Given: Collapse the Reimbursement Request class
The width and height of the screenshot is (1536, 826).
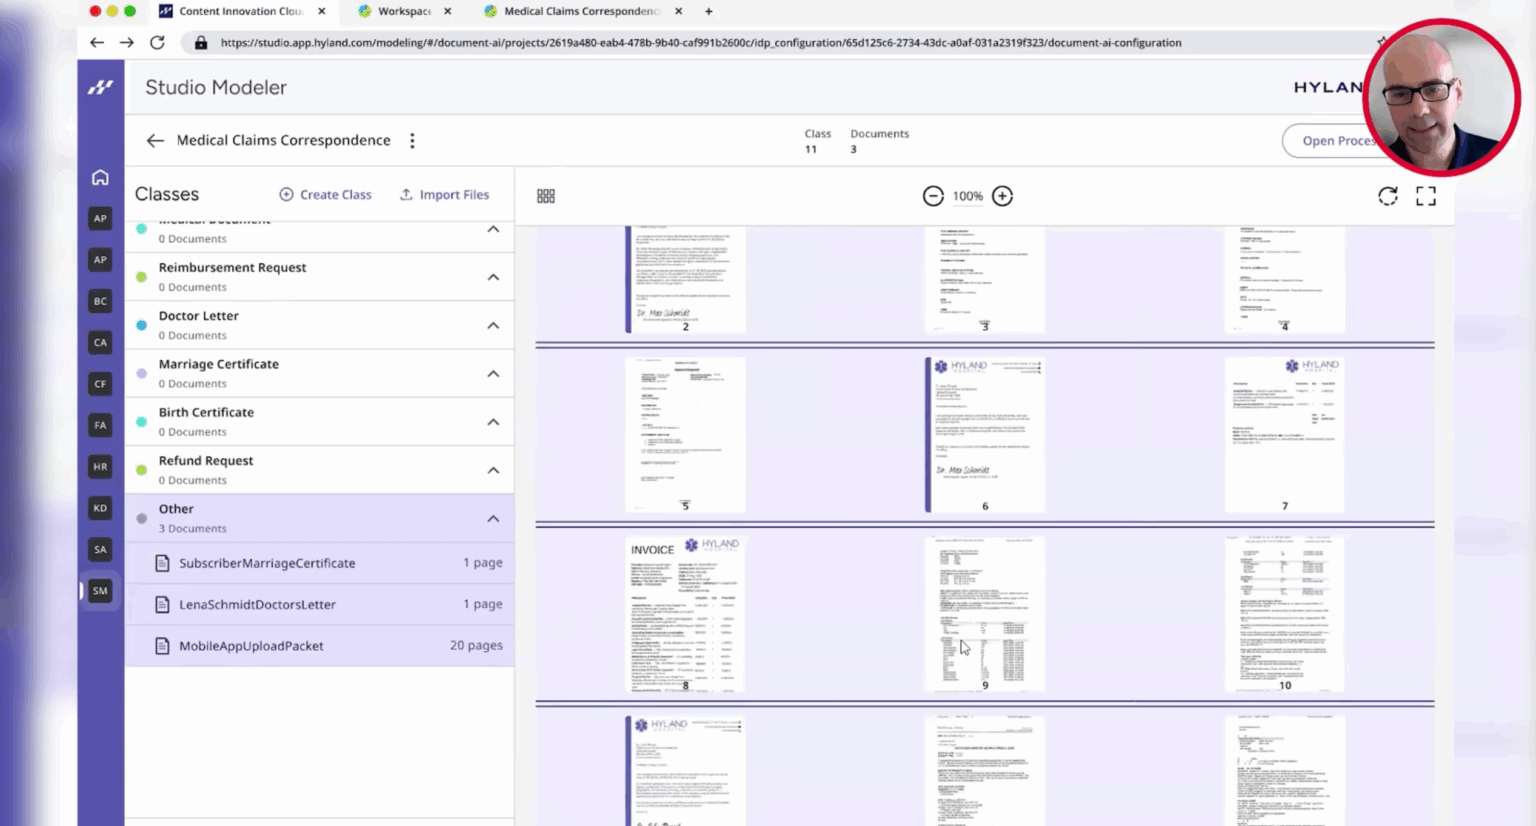Looking at the screenshot, I should [493, 277].
